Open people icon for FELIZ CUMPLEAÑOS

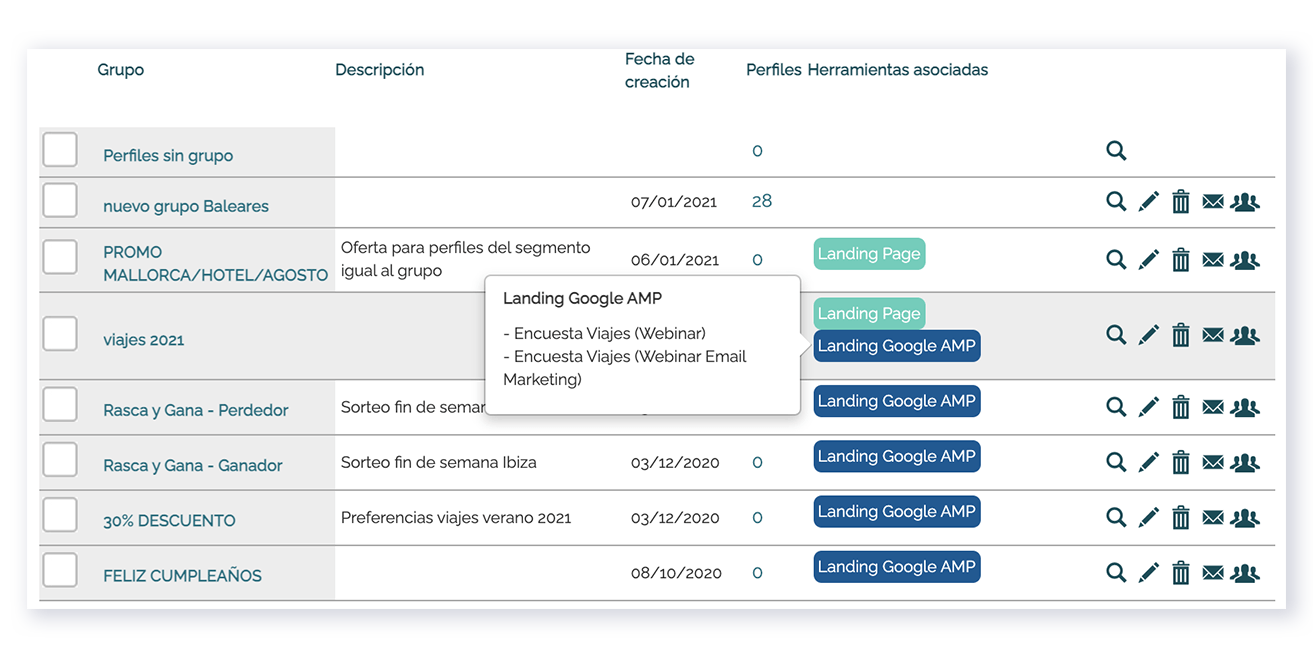[1245, 572]
